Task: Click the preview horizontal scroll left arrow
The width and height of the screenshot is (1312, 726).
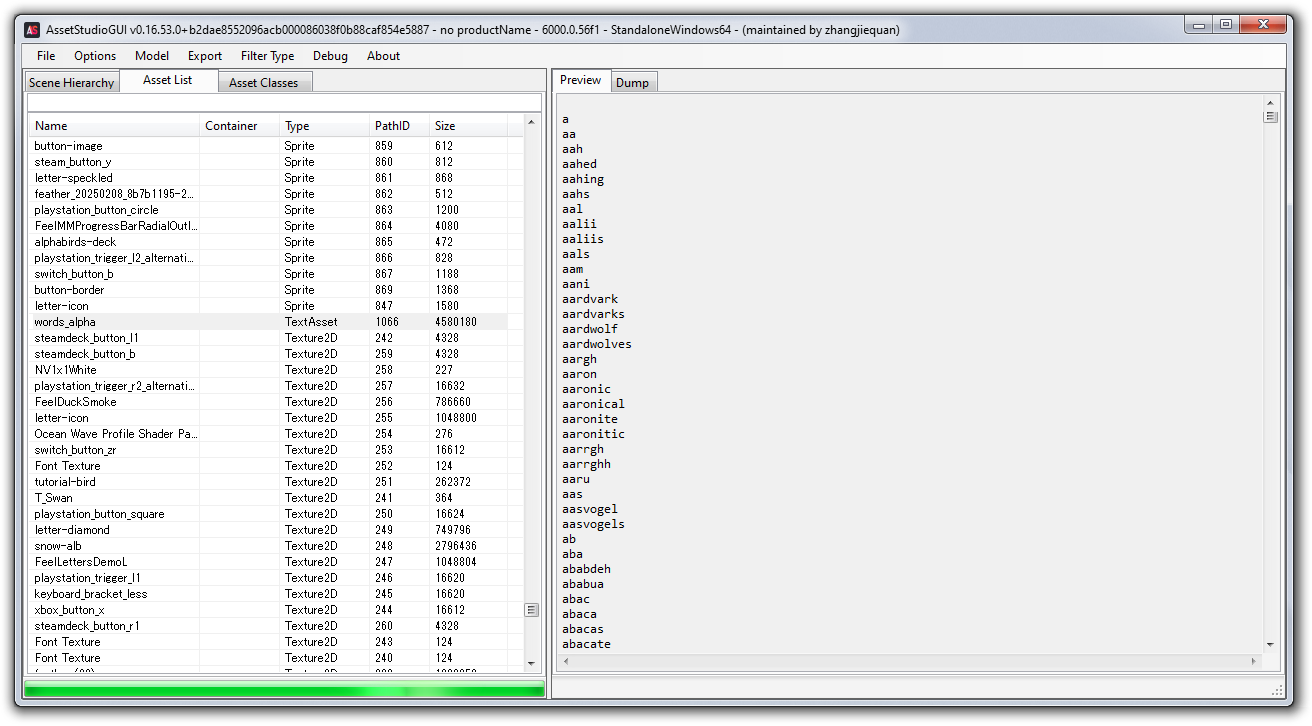Action: tap(564, 661)
